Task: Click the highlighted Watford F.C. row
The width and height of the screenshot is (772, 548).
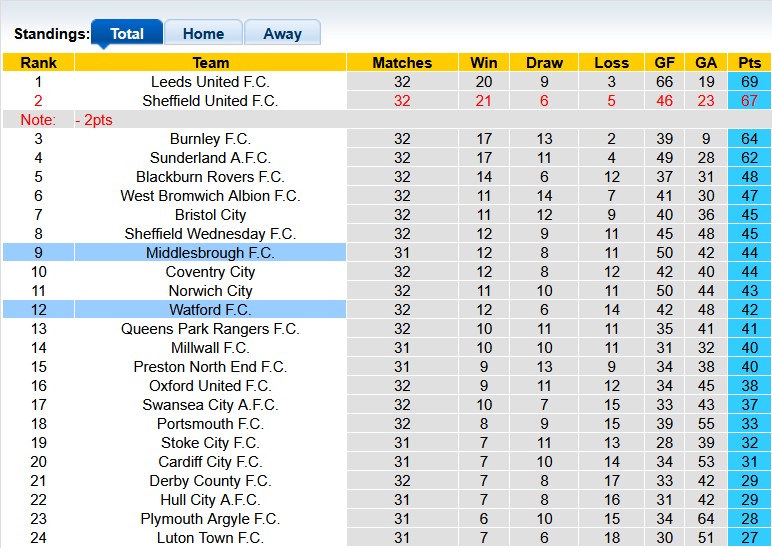Action: point(210,310)
